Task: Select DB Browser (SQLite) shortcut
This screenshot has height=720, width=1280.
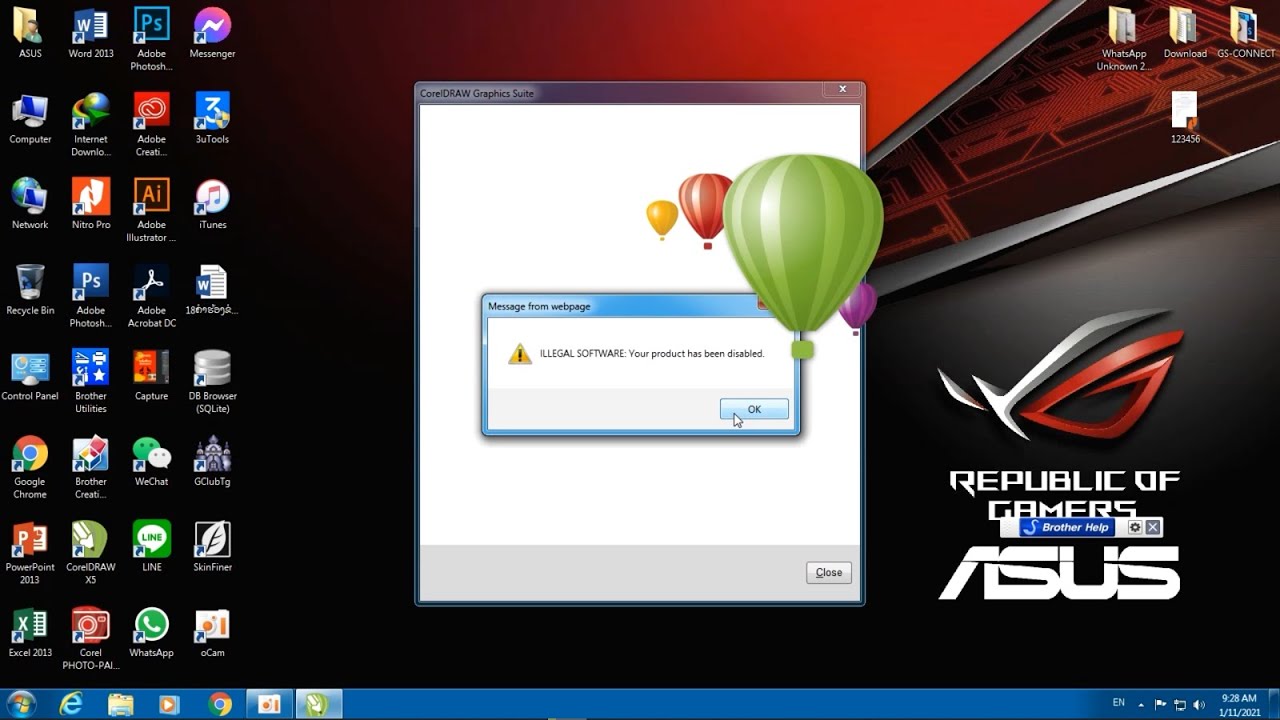Action: (212, 382)
